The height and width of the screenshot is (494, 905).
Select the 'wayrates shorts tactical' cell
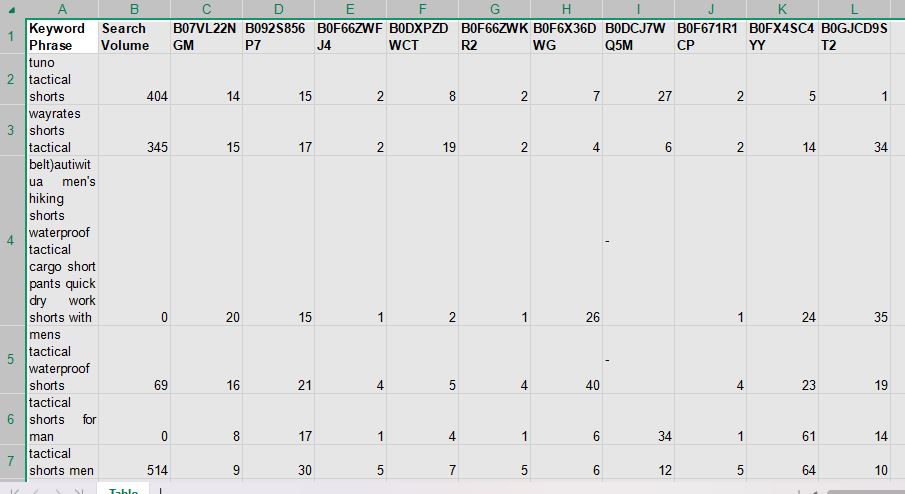(x=62, y=130)
